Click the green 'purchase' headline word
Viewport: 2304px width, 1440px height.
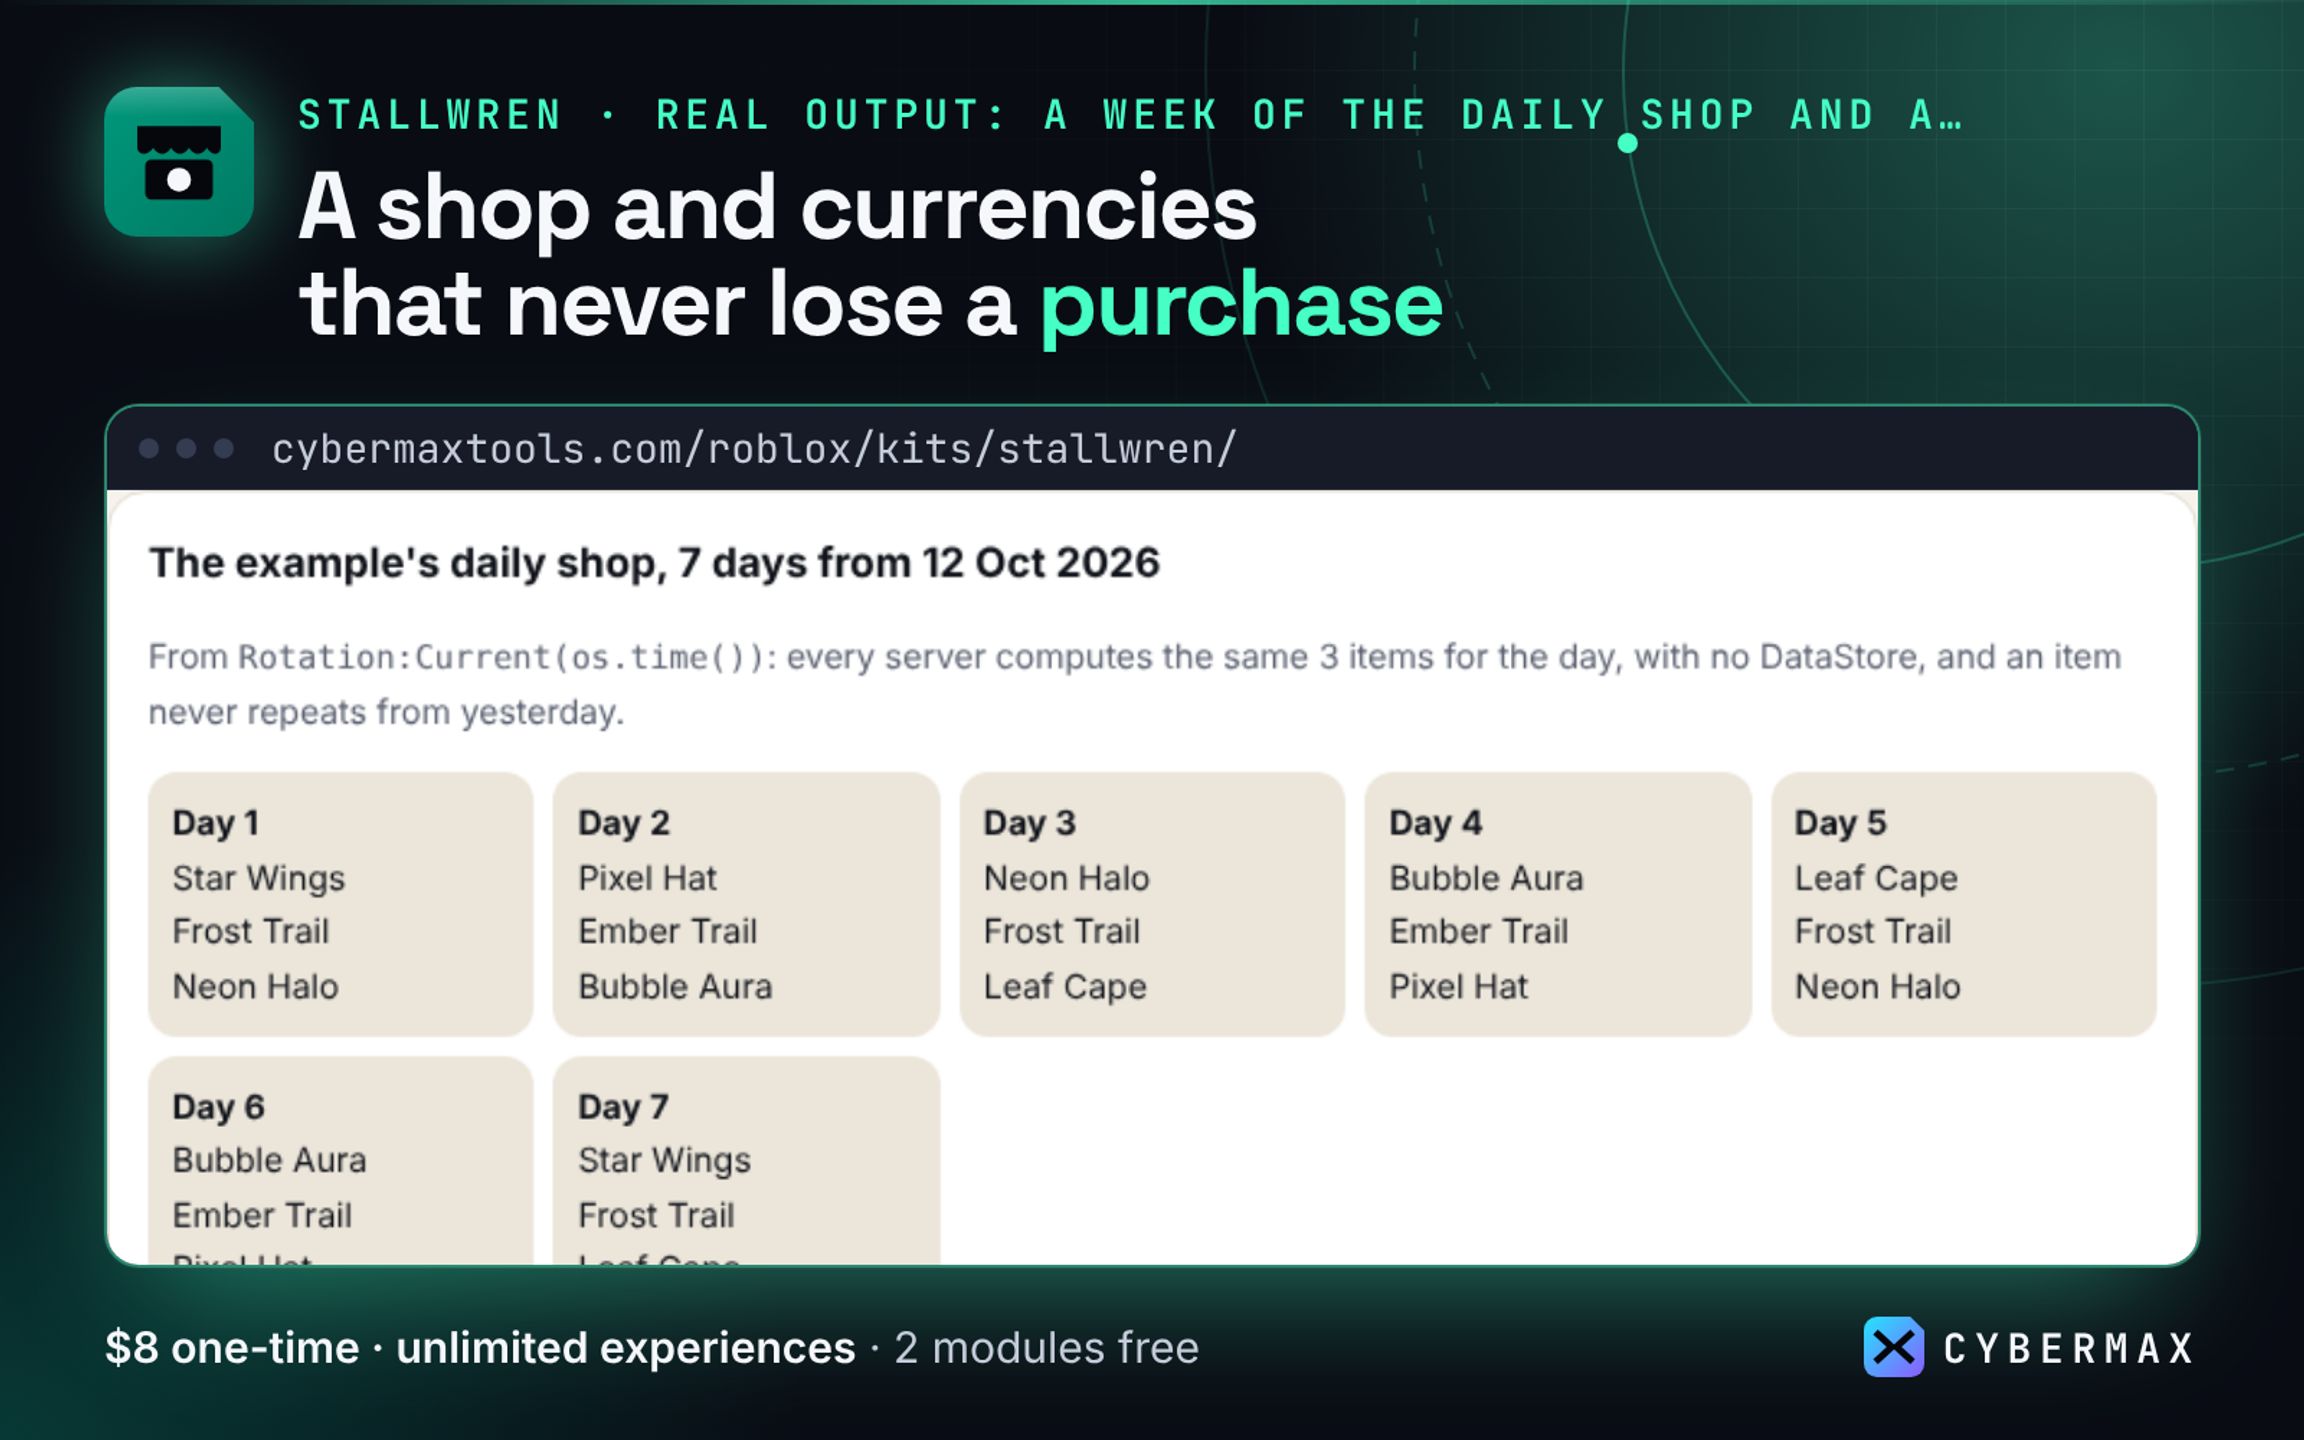pos(1241,308)
